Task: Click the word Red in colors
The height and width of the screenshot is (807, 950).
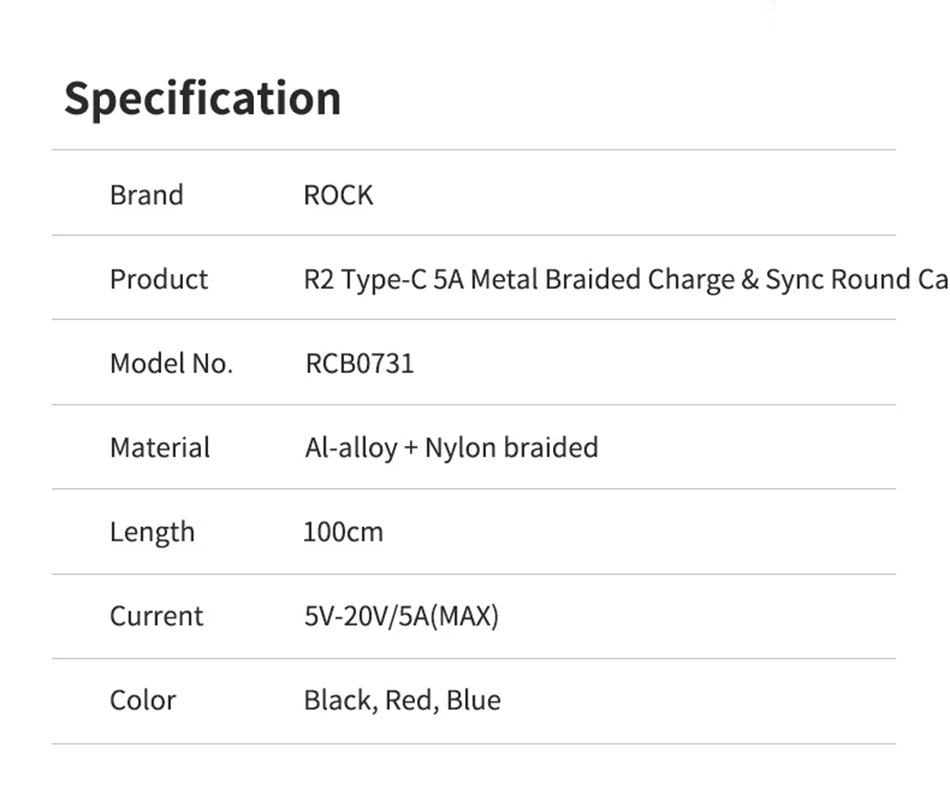Action: [x=410, y=700]
